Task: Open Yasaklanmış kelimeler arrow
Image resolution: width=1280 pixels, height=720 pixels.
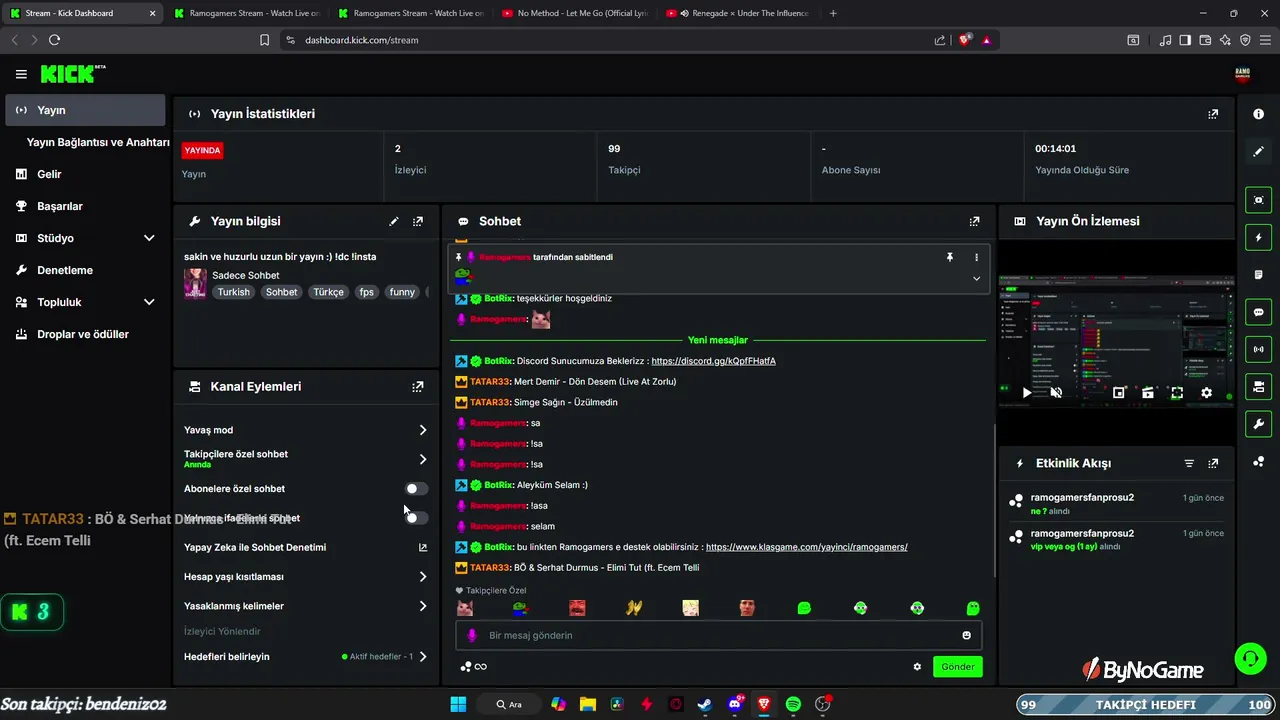Action: [423, 606]
